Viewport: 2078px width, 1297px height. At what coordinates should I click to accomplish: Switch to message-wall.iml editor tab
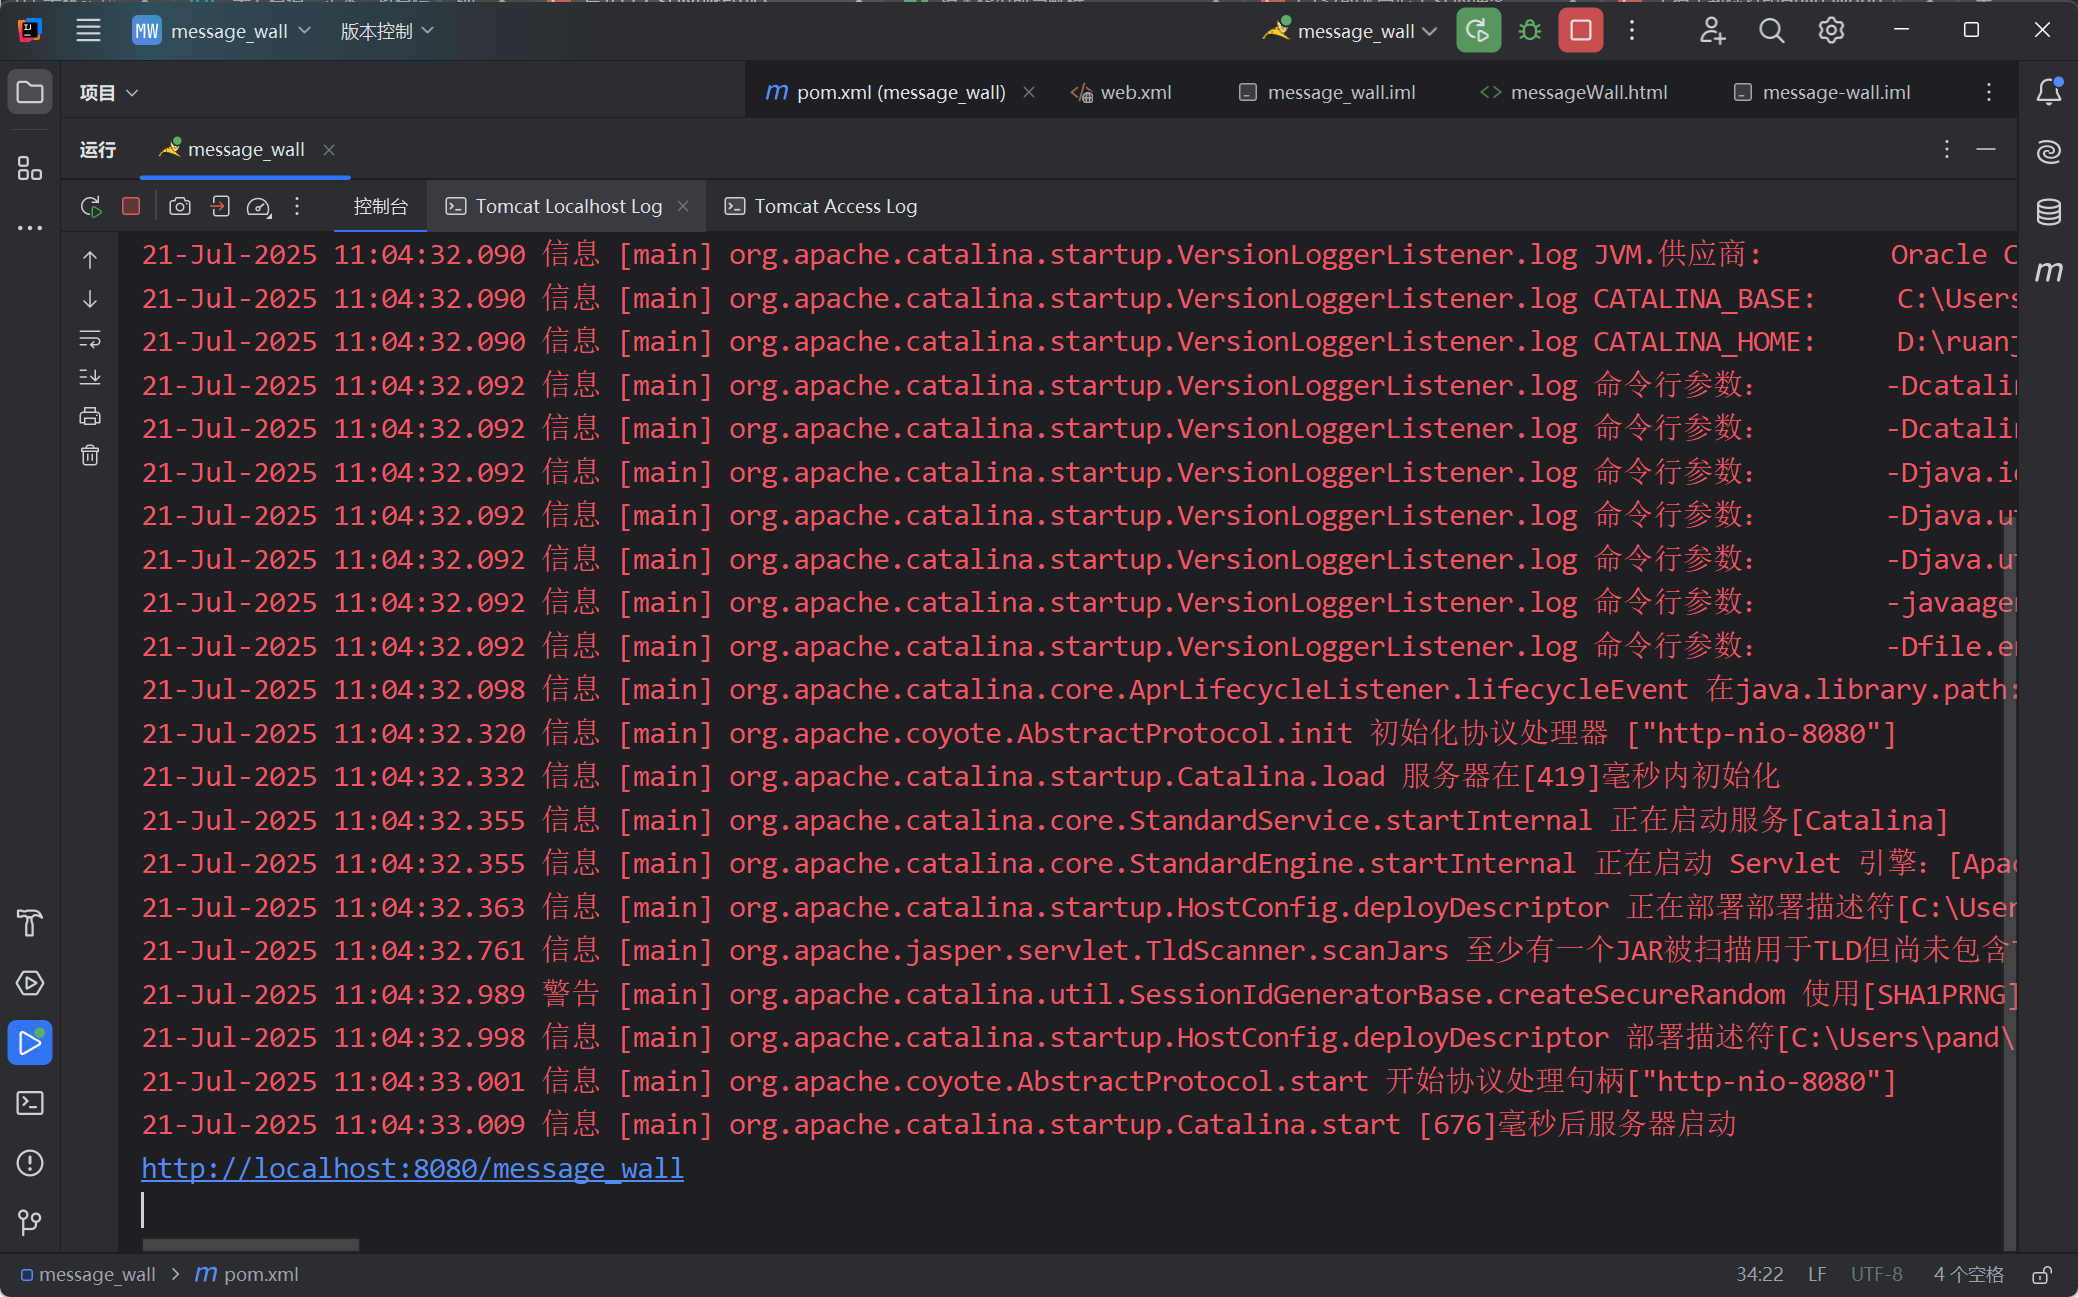[1821, 93]
